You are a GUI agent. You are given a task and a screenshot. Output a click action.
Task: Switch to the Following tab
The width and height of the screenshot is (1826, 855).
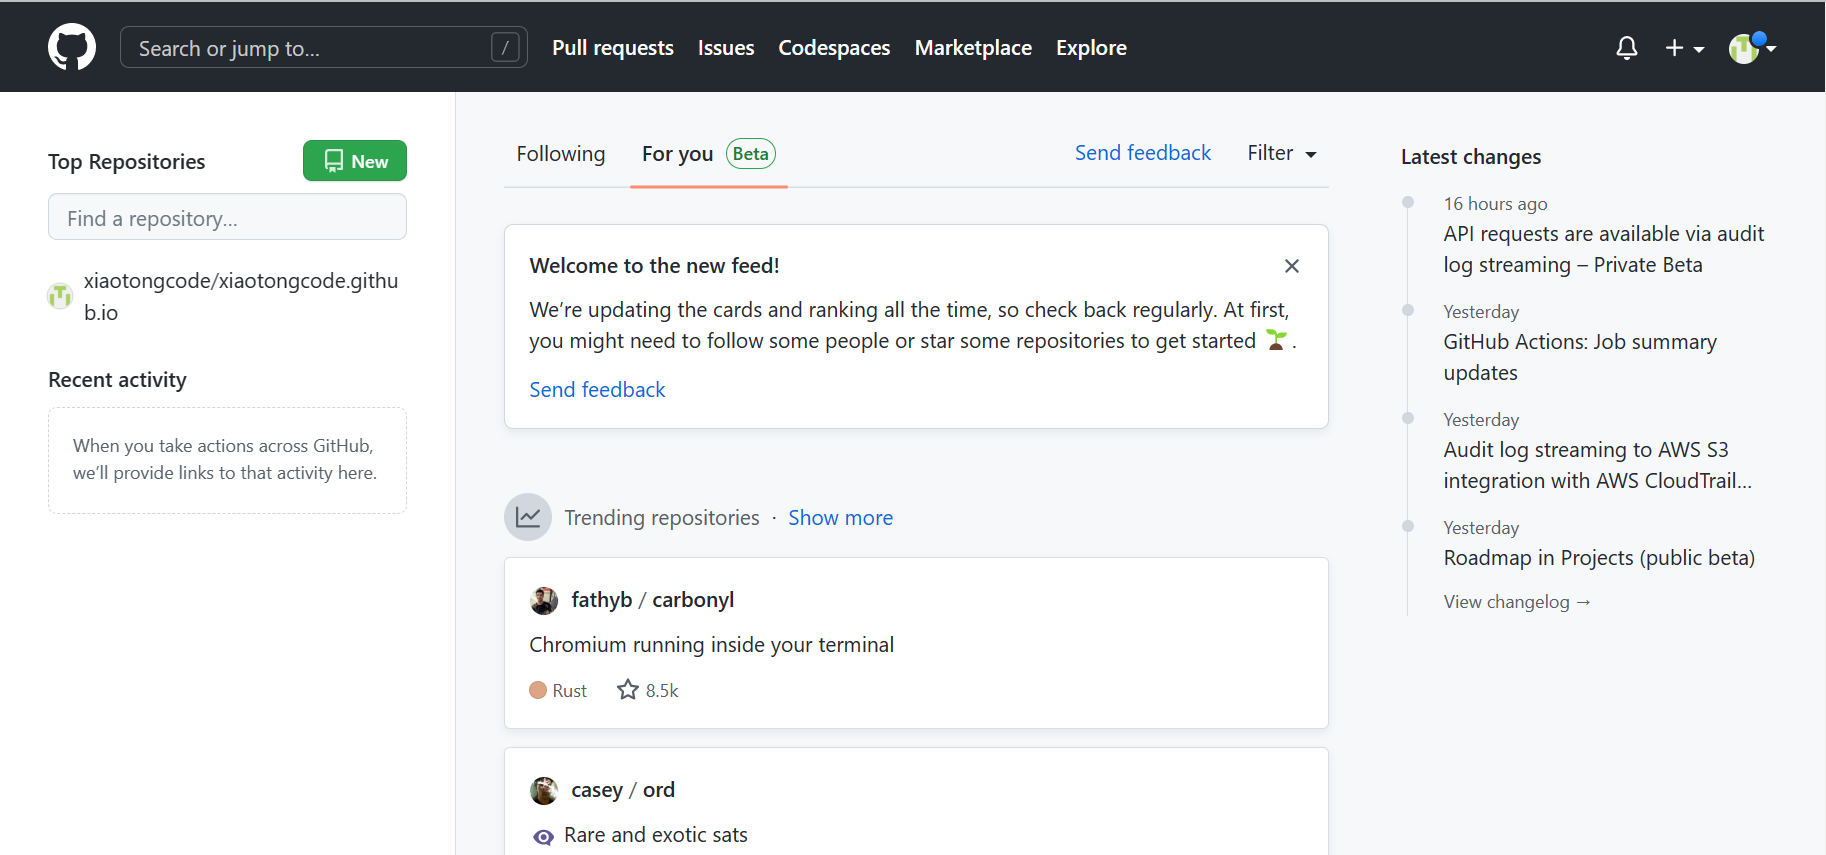[x=561, y=154]
